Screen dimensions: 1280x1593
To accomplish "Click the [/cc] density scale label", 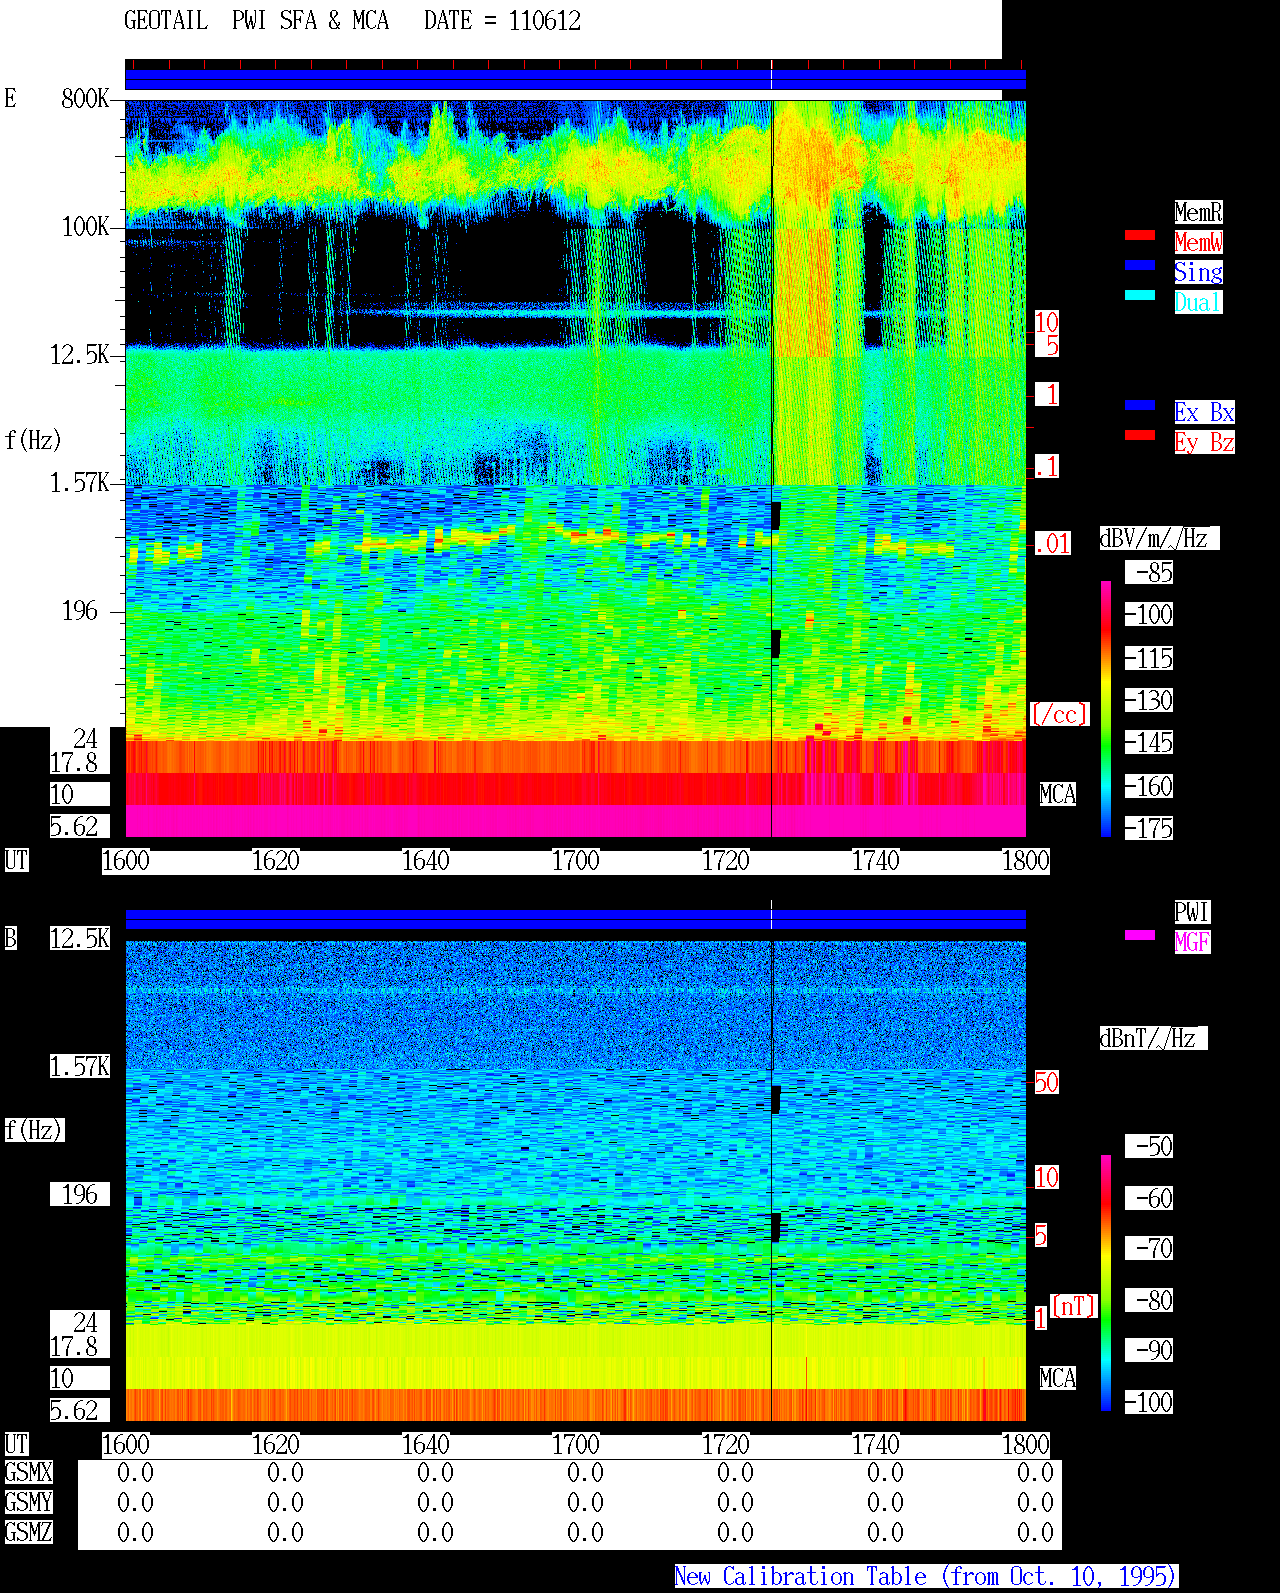I will 1059,715.
